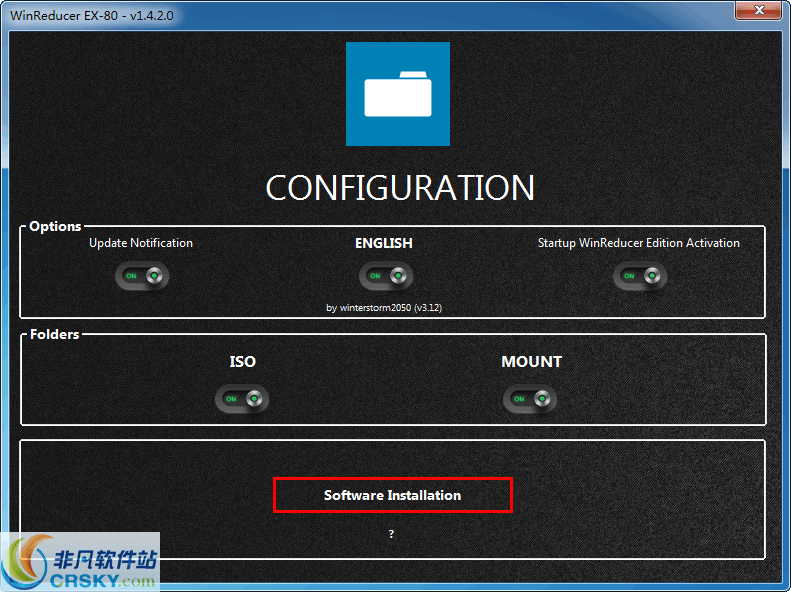
Task: Toggle the Update Notification switch
Action: click(x=142, y=276)
